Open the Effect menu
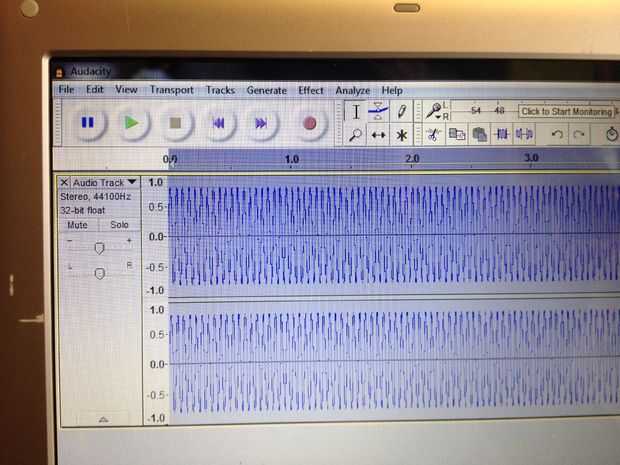This screenshot has width=620, height=465. (311, 91)
